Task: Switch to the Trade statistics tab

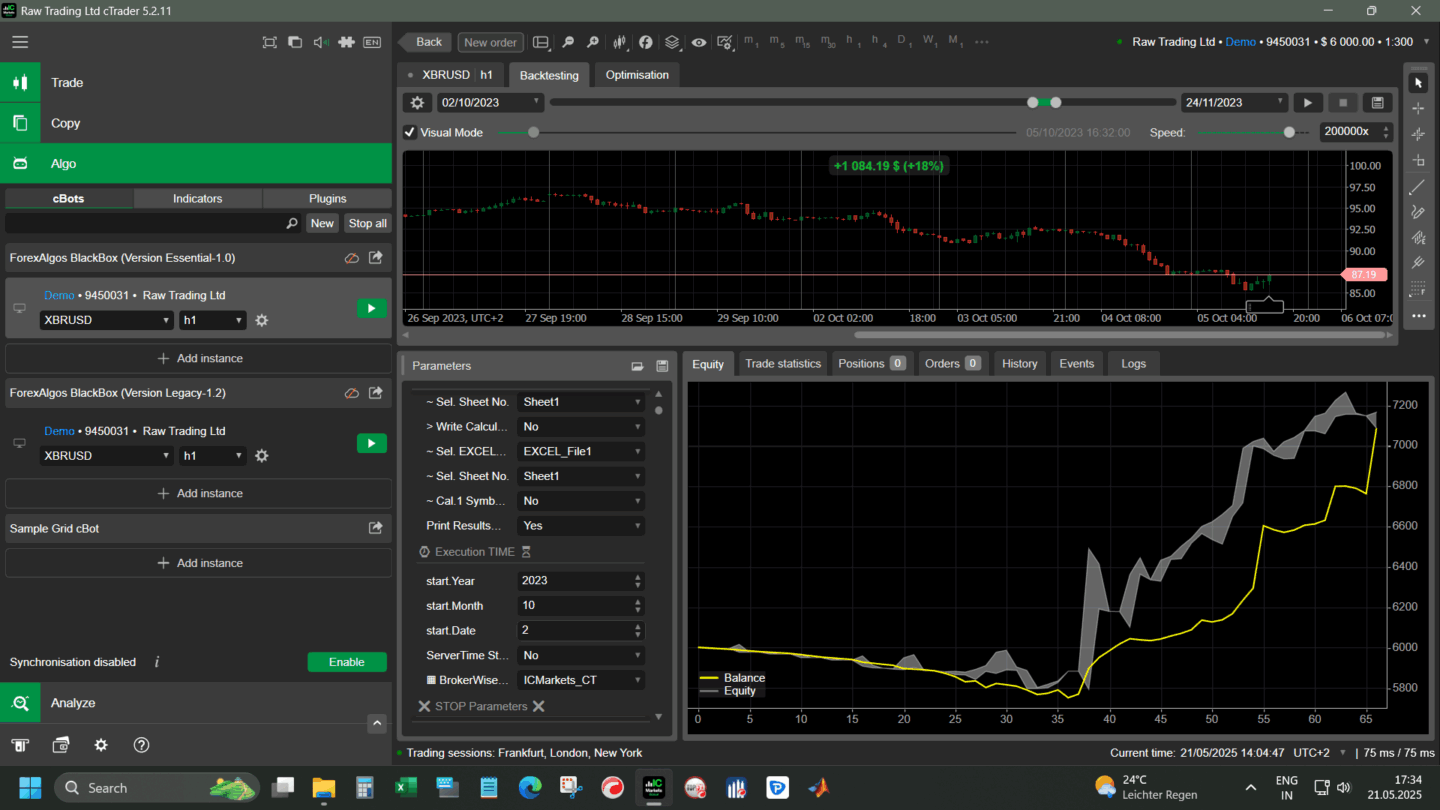Action: click(x=782, y=364)
